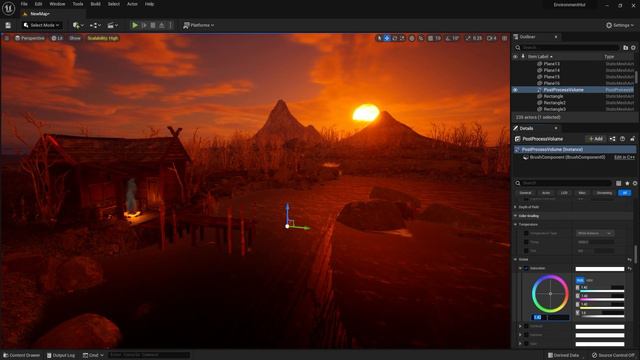Activate the select objects cursor tool in viewport
Viewport: 640px width, 360px height.
click(x=379, y=38)
